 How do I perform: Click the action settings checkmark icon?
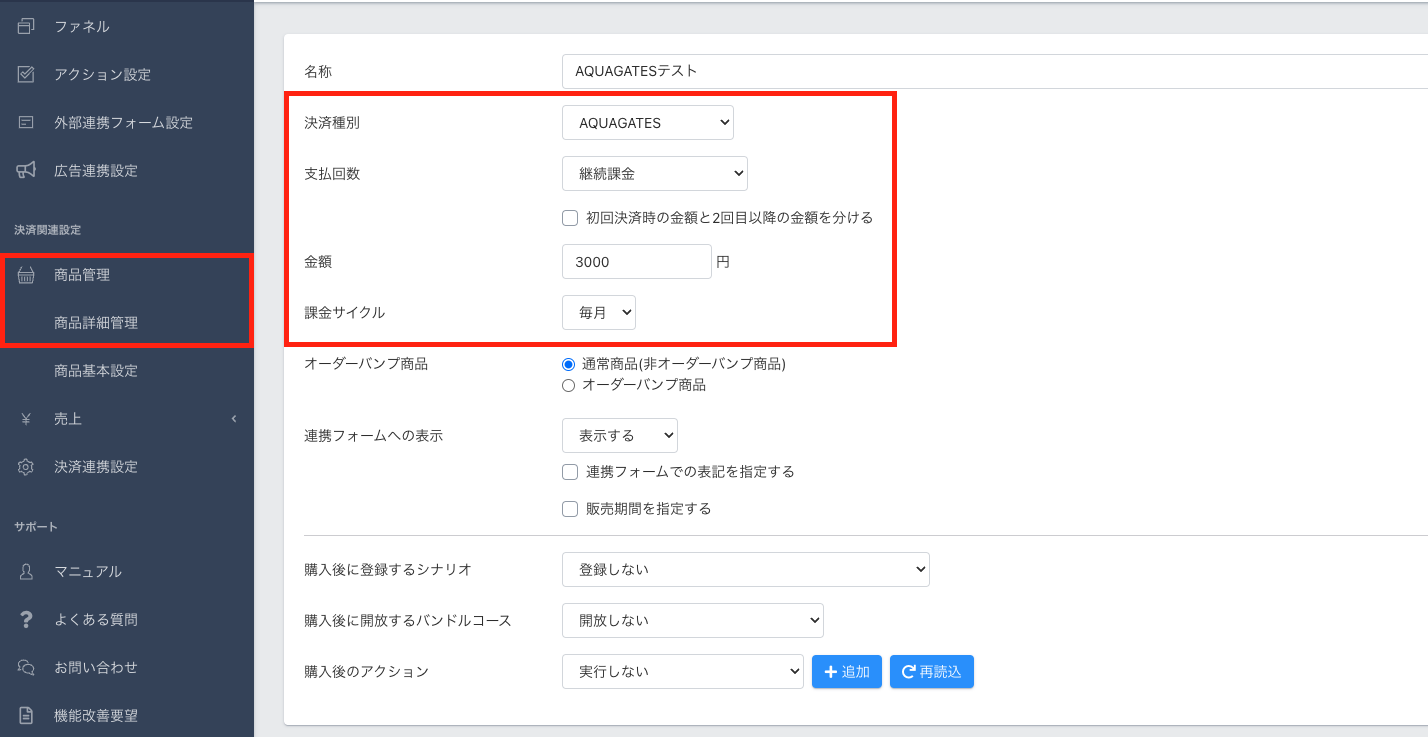click(26, 75)
